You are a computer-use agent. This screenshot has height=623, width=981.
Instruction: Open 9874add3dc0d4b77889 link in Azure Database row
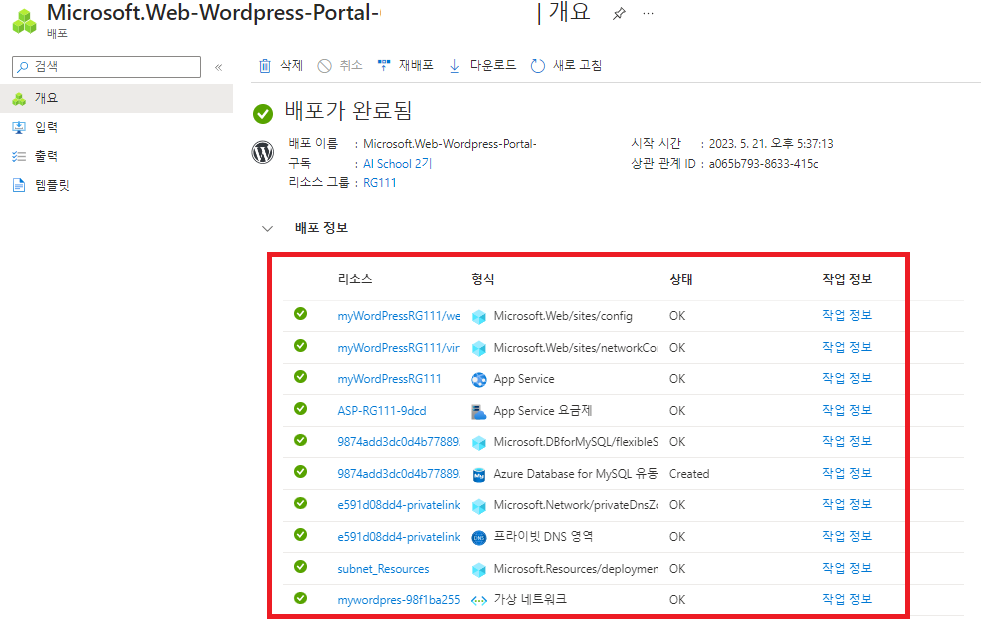399,474
